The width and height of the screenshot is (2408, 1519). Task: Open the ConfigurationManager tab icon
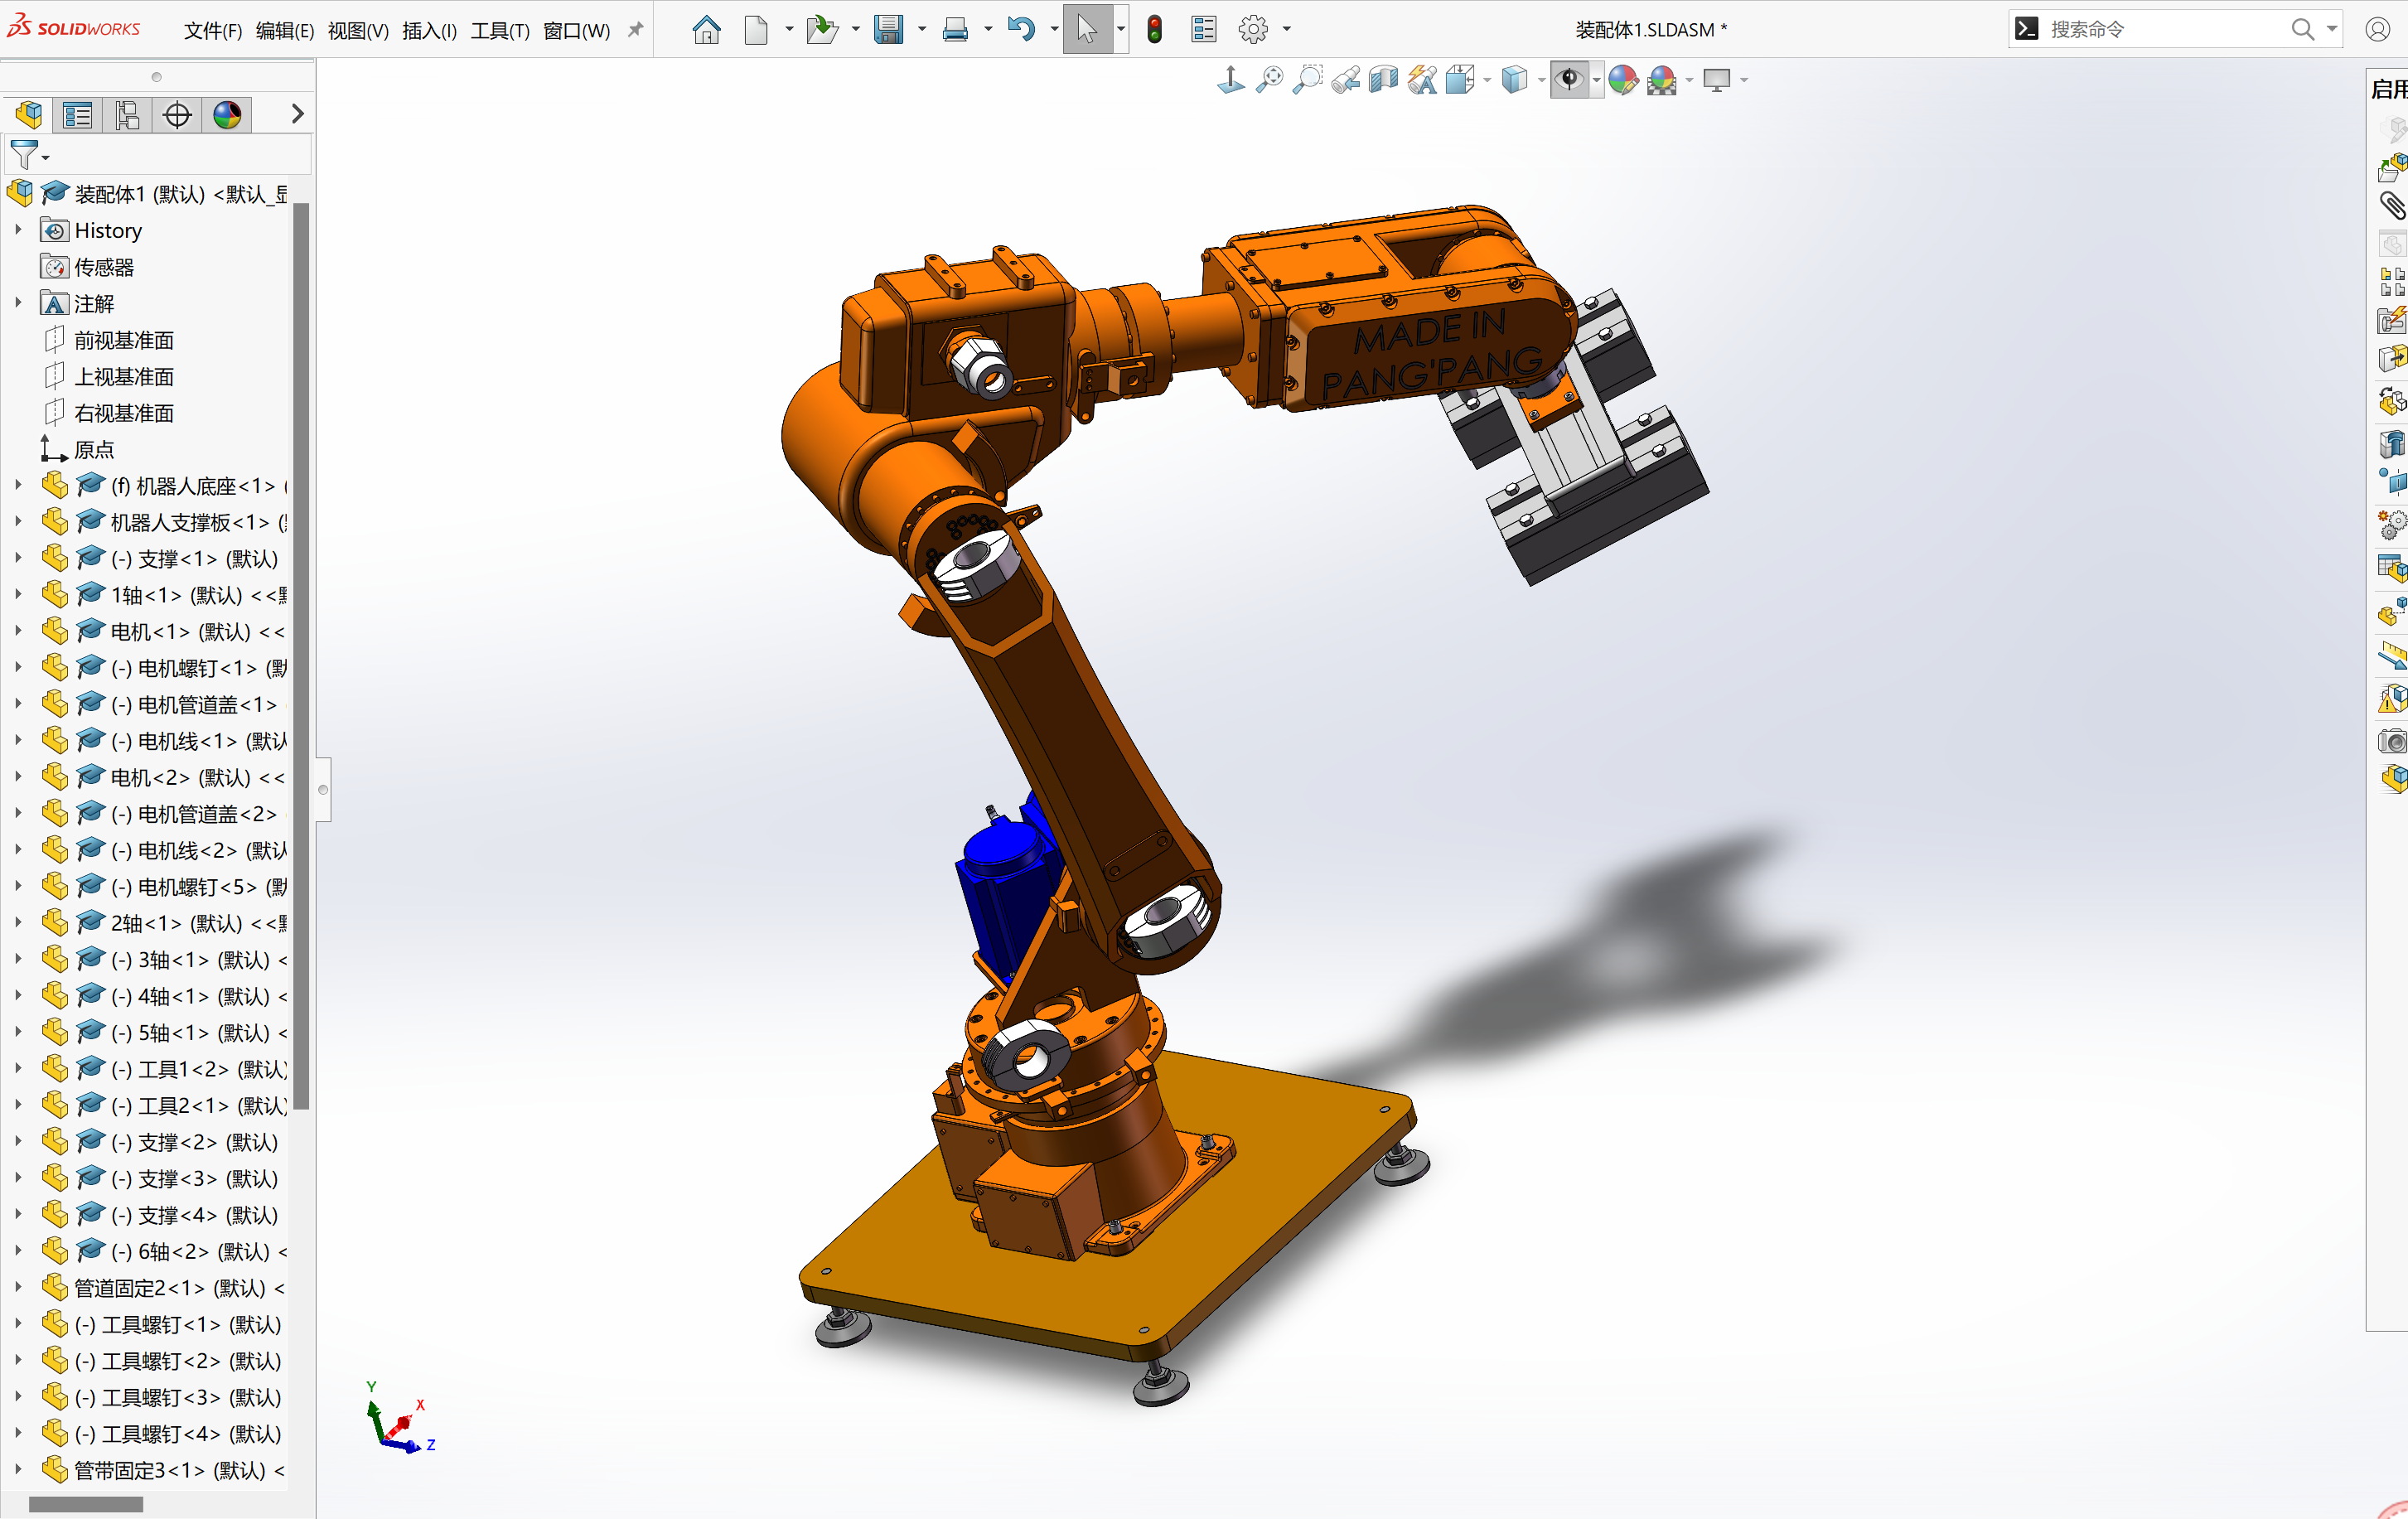127,115
